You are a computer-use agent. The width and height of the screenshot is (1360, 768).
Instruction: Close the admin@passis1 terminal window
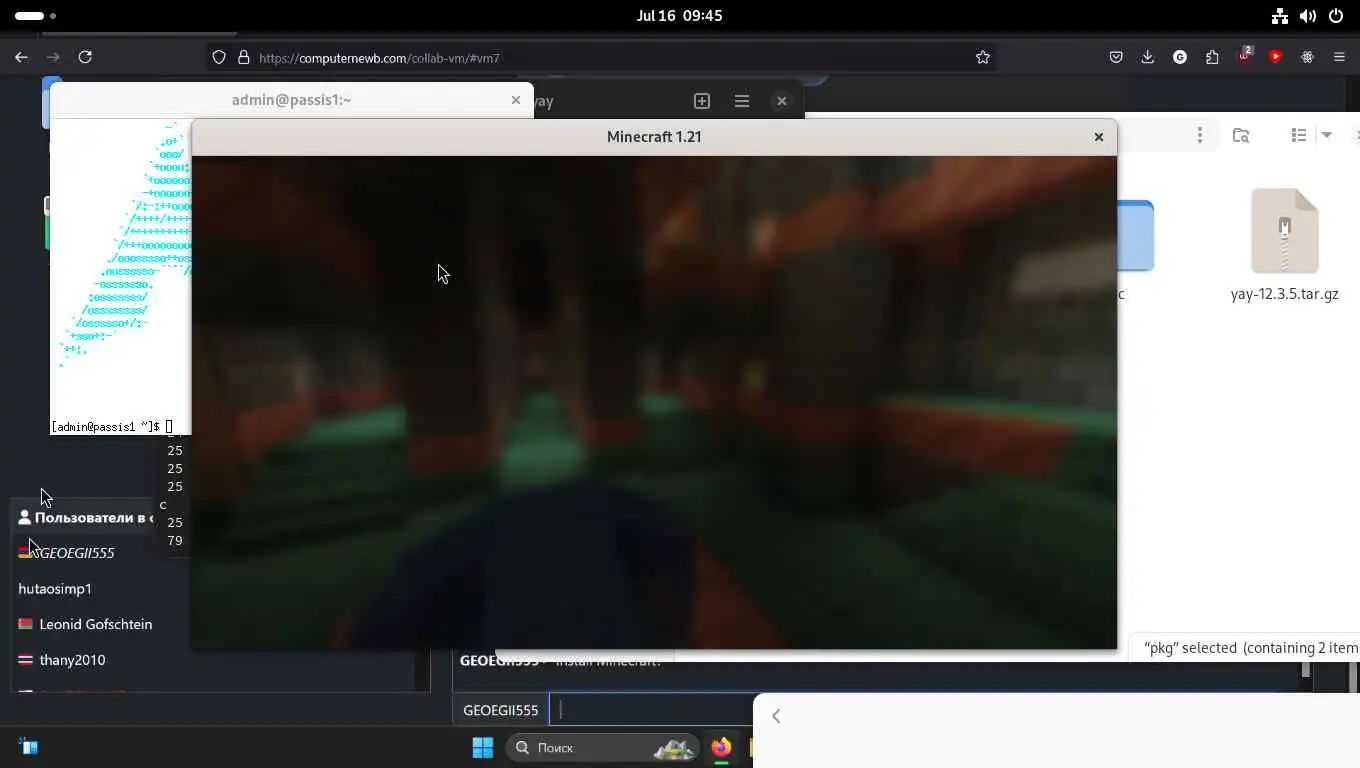pyautogui.click(x=516, y=100)
